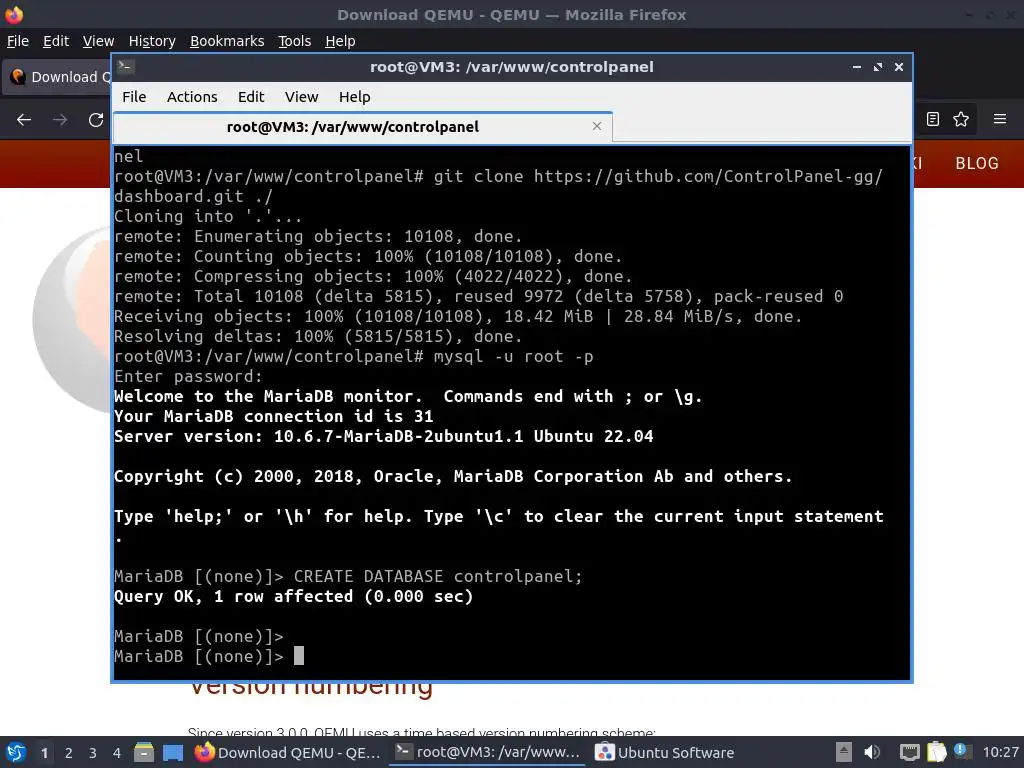Image resolution: width=1024 pixels, height=768 pixels.
Task: Click the 'Copyright (c) 2000, 2018, Oracle' line
Action: tap(453, 477)
